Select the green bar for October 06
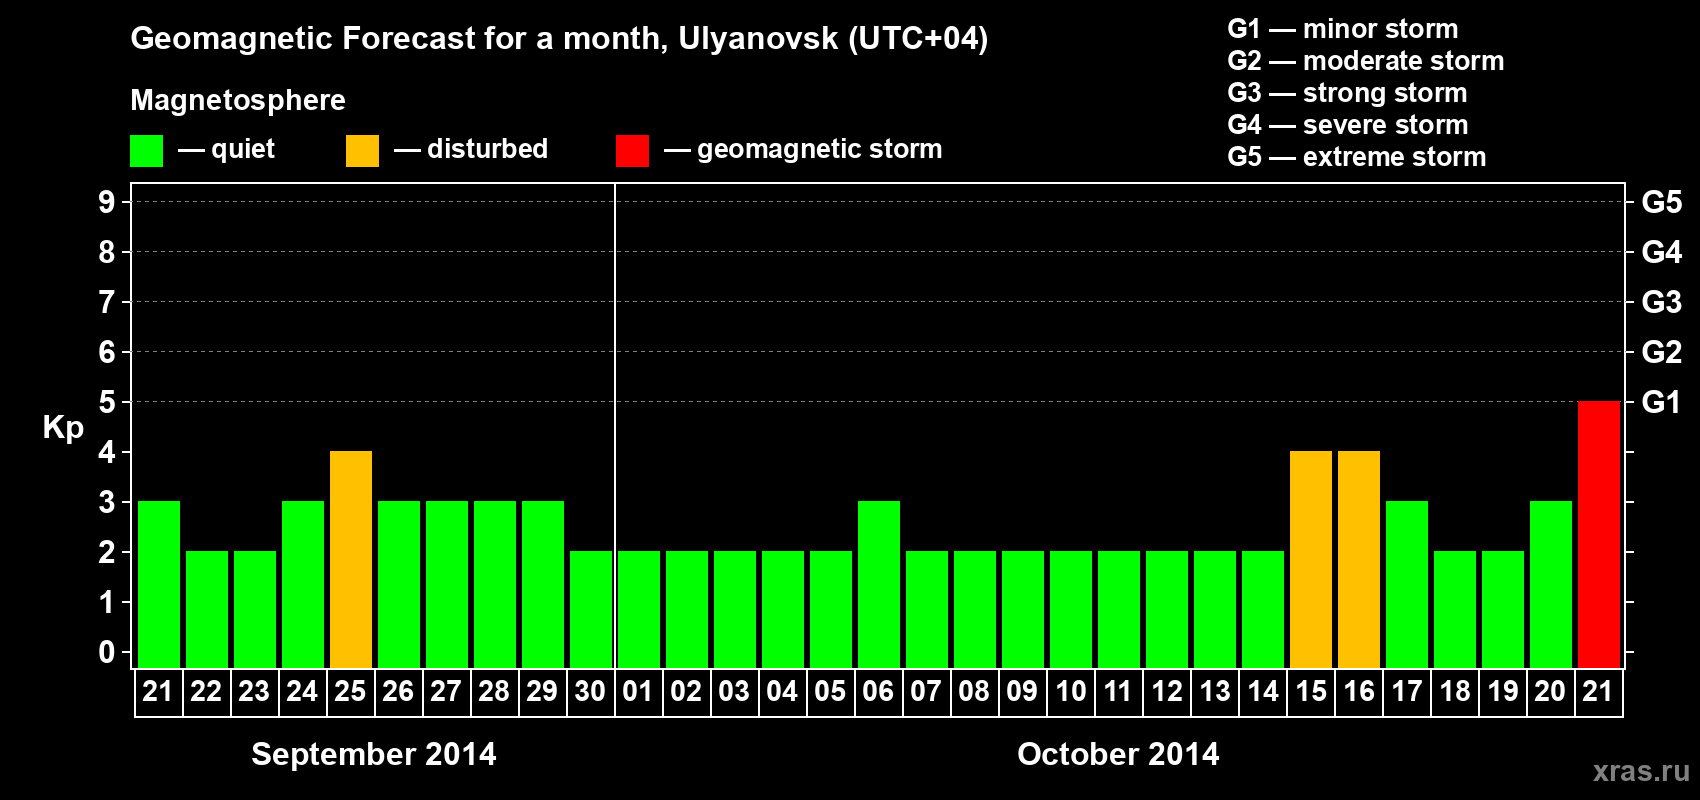This screenshot has width=1700, height=800. click(879, 584)
